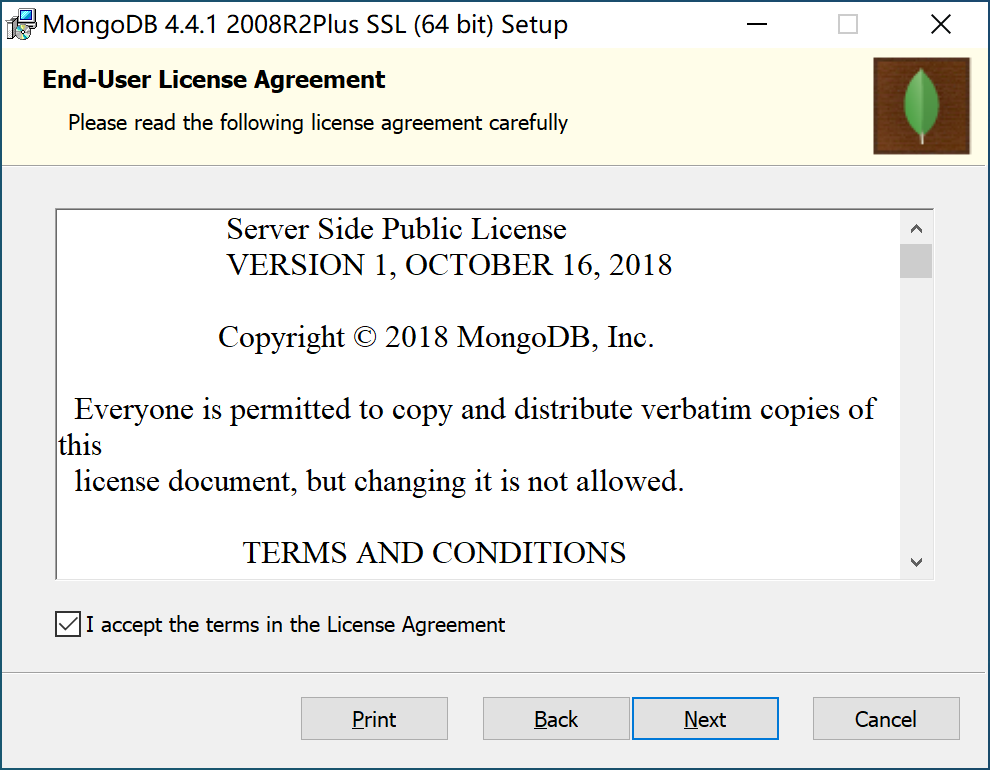Click 'license document, but changing it' line
Screen dimensions: 990x770
[x=379, y=482]
